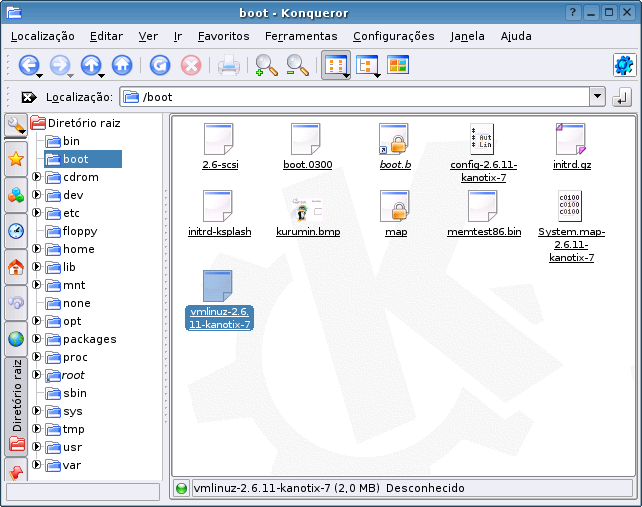The height and width of the screenshot is (507, 642).
Task: Open the location history combo dropdown
Action: coord(597,97)
